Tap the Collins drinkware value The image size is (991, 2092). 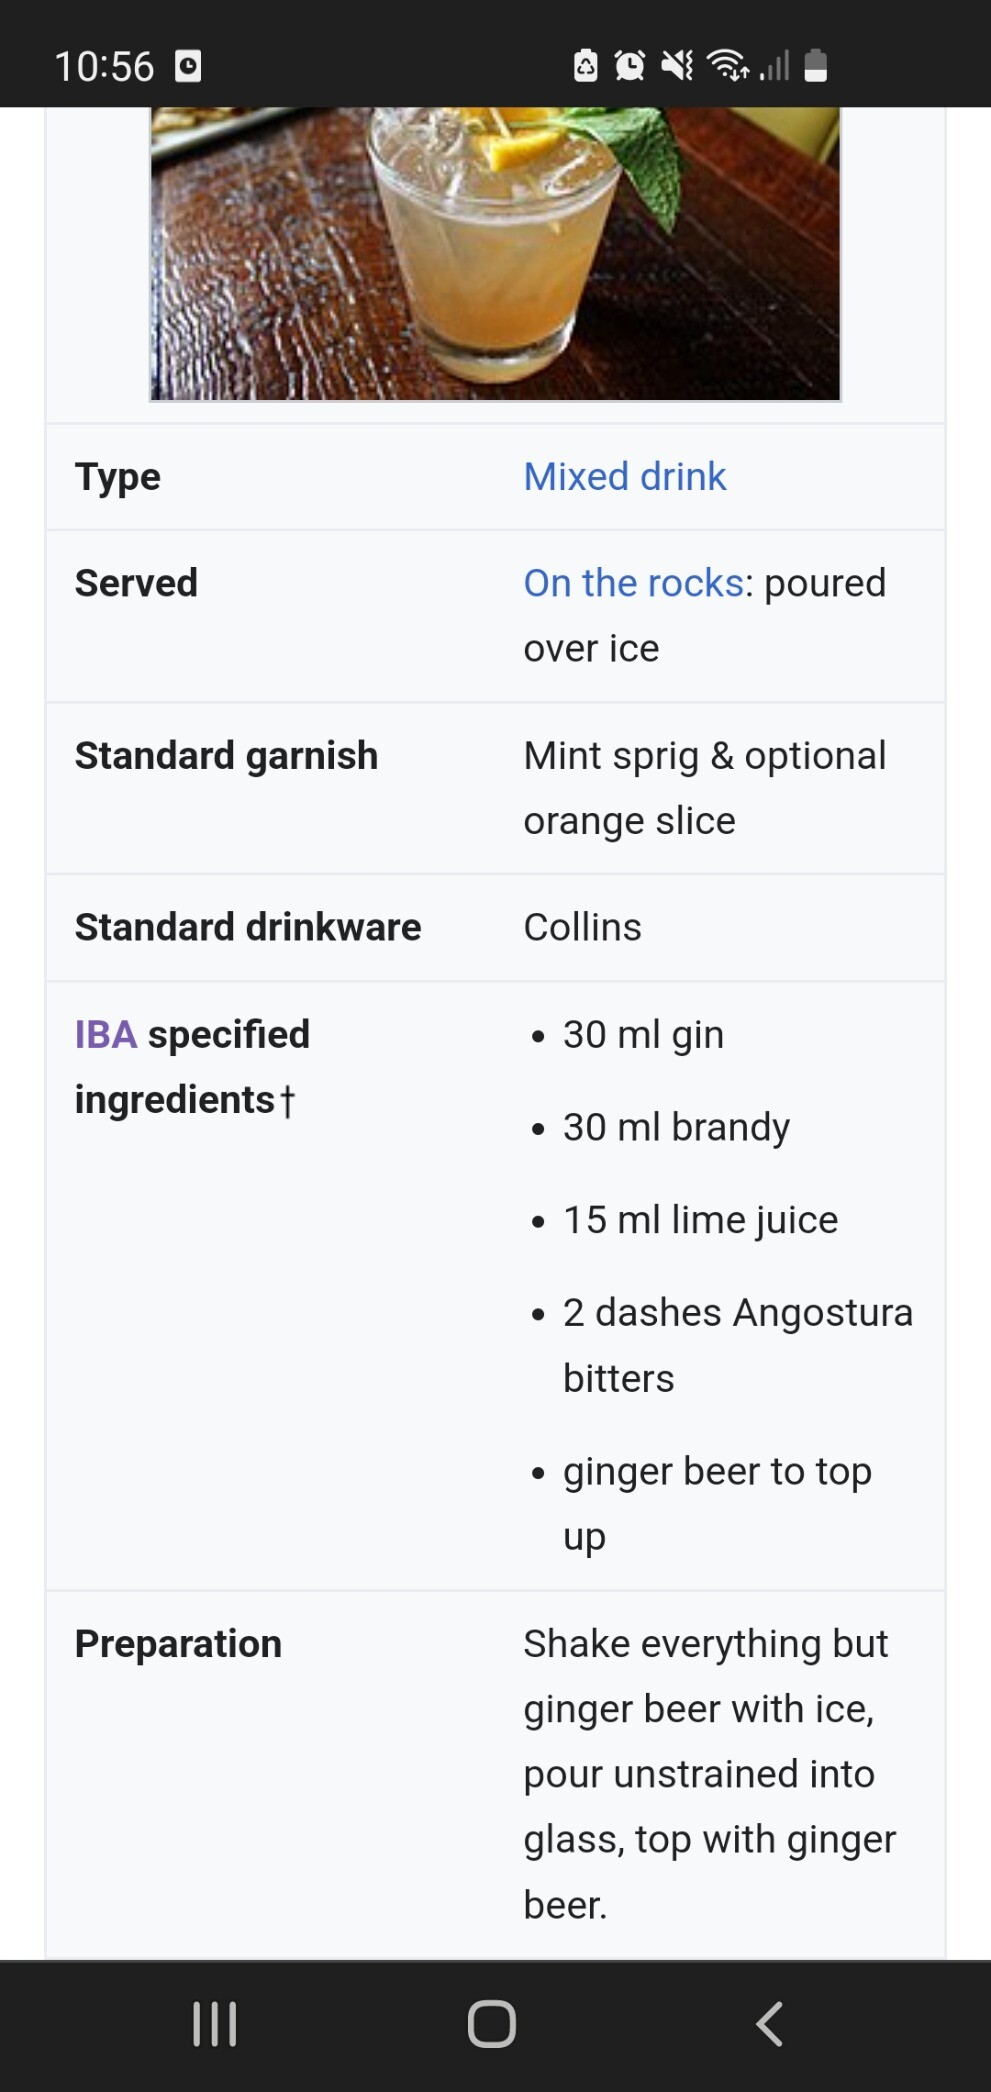pyautogui.click(x=582, y=927)
